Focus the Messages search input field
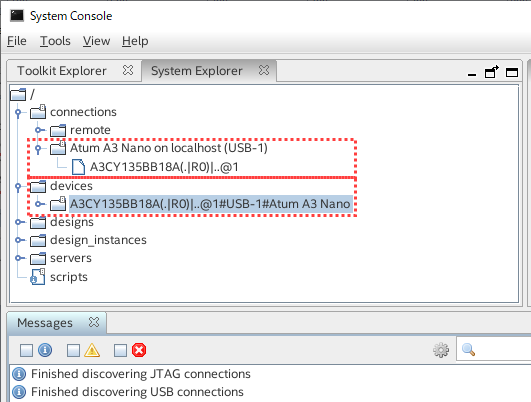The image size is (531, 402). [x=494, y=349]
